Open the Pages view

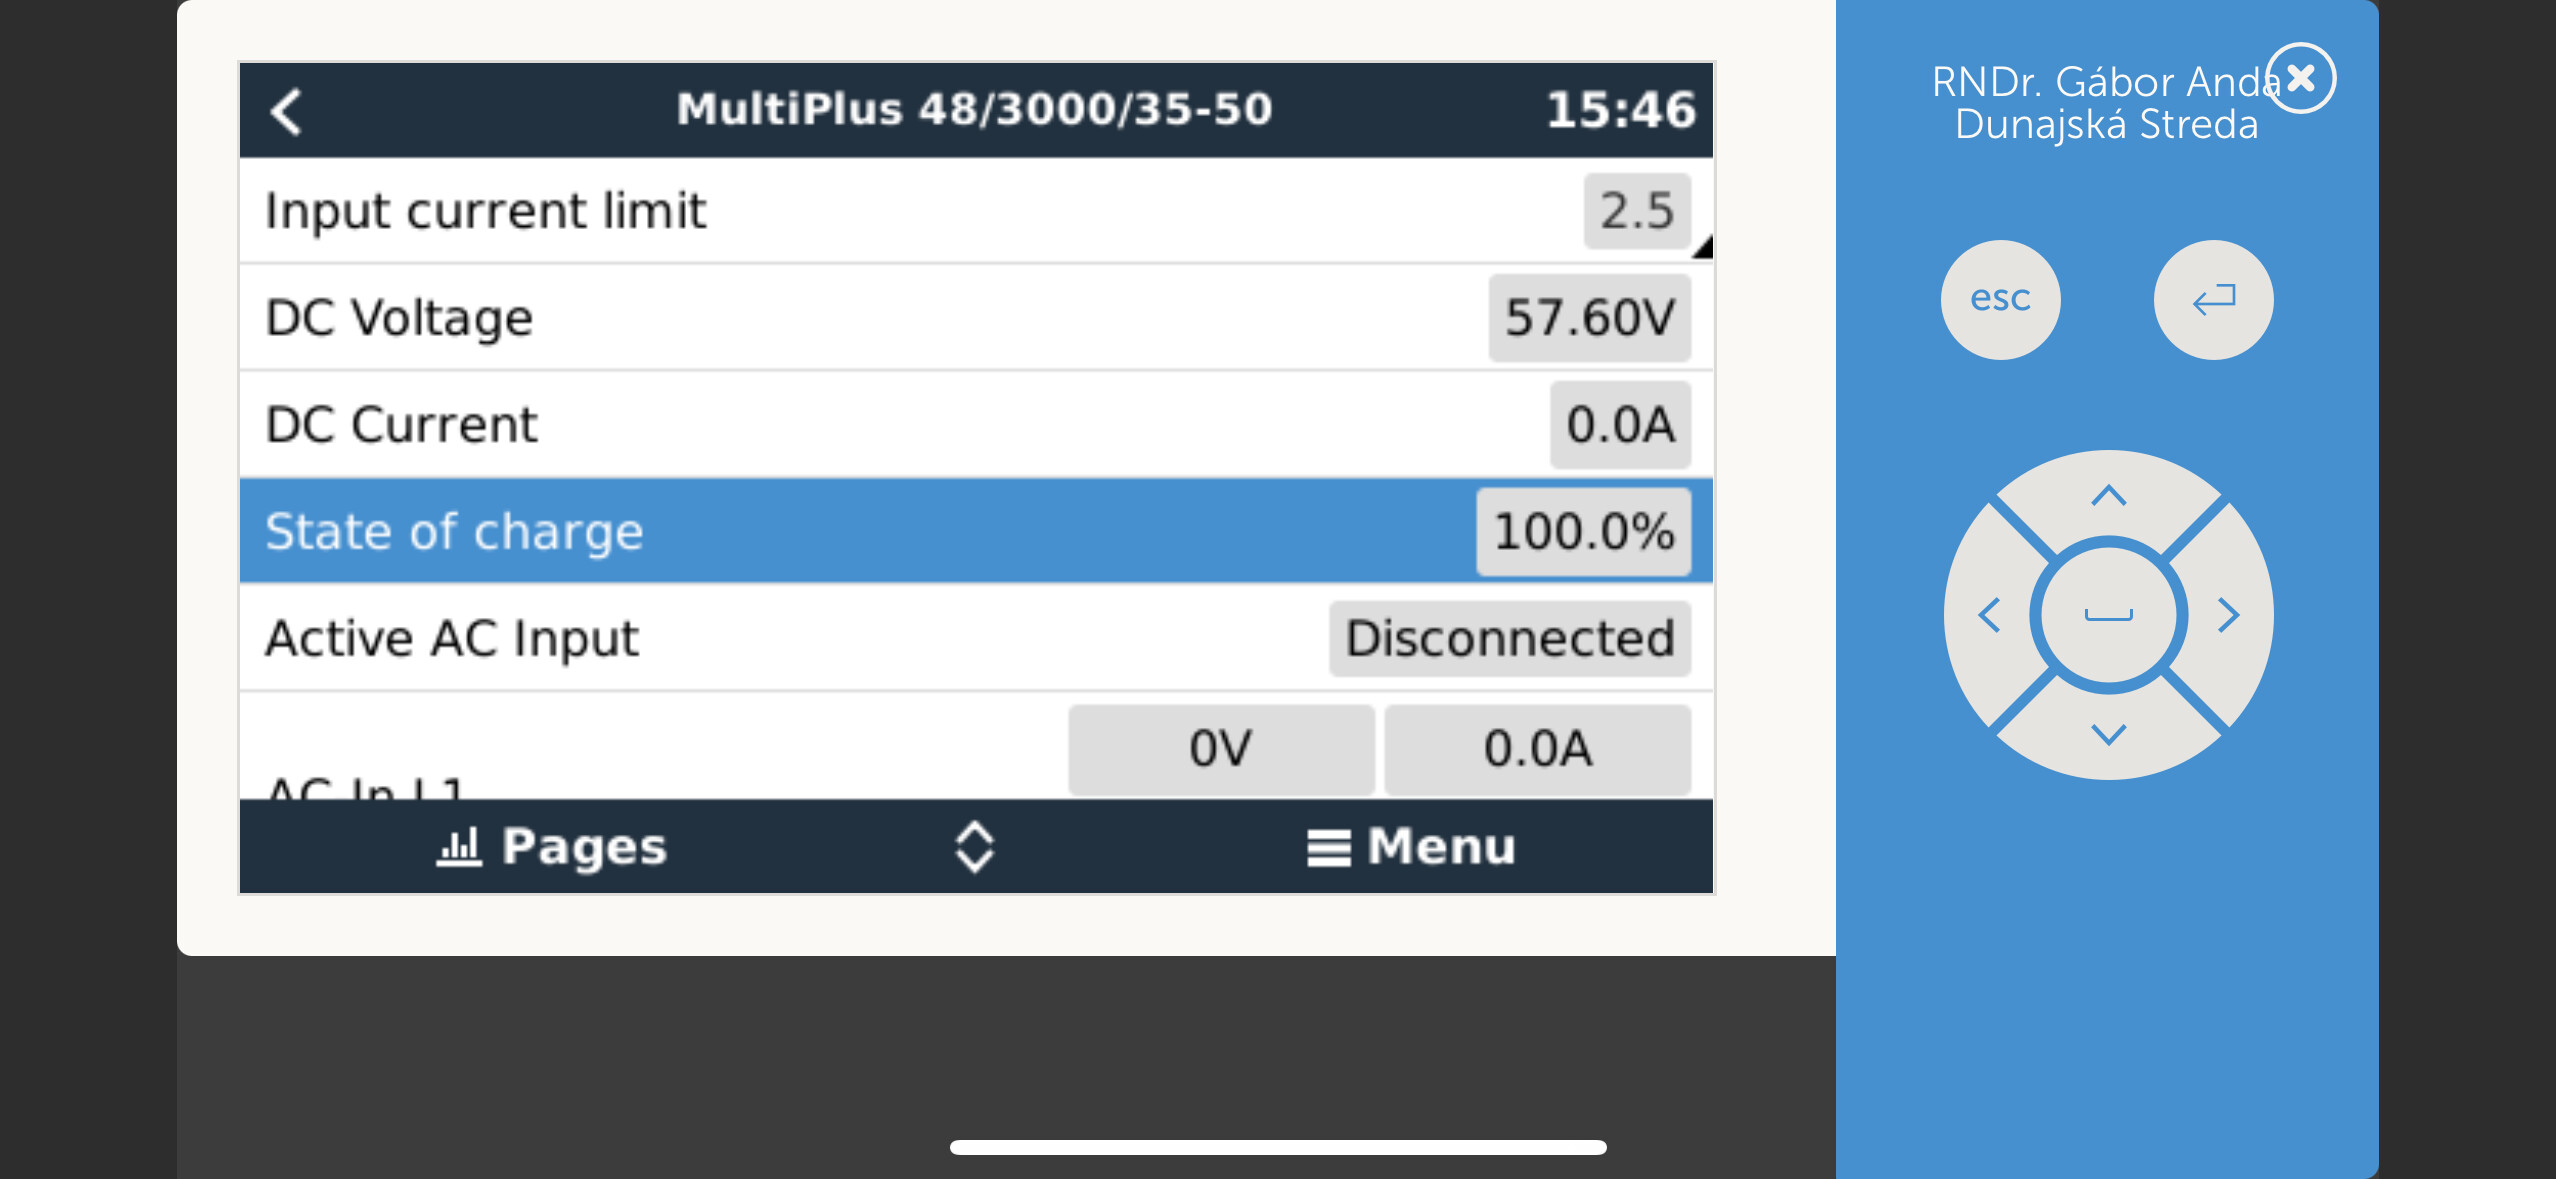click(552, 847)
